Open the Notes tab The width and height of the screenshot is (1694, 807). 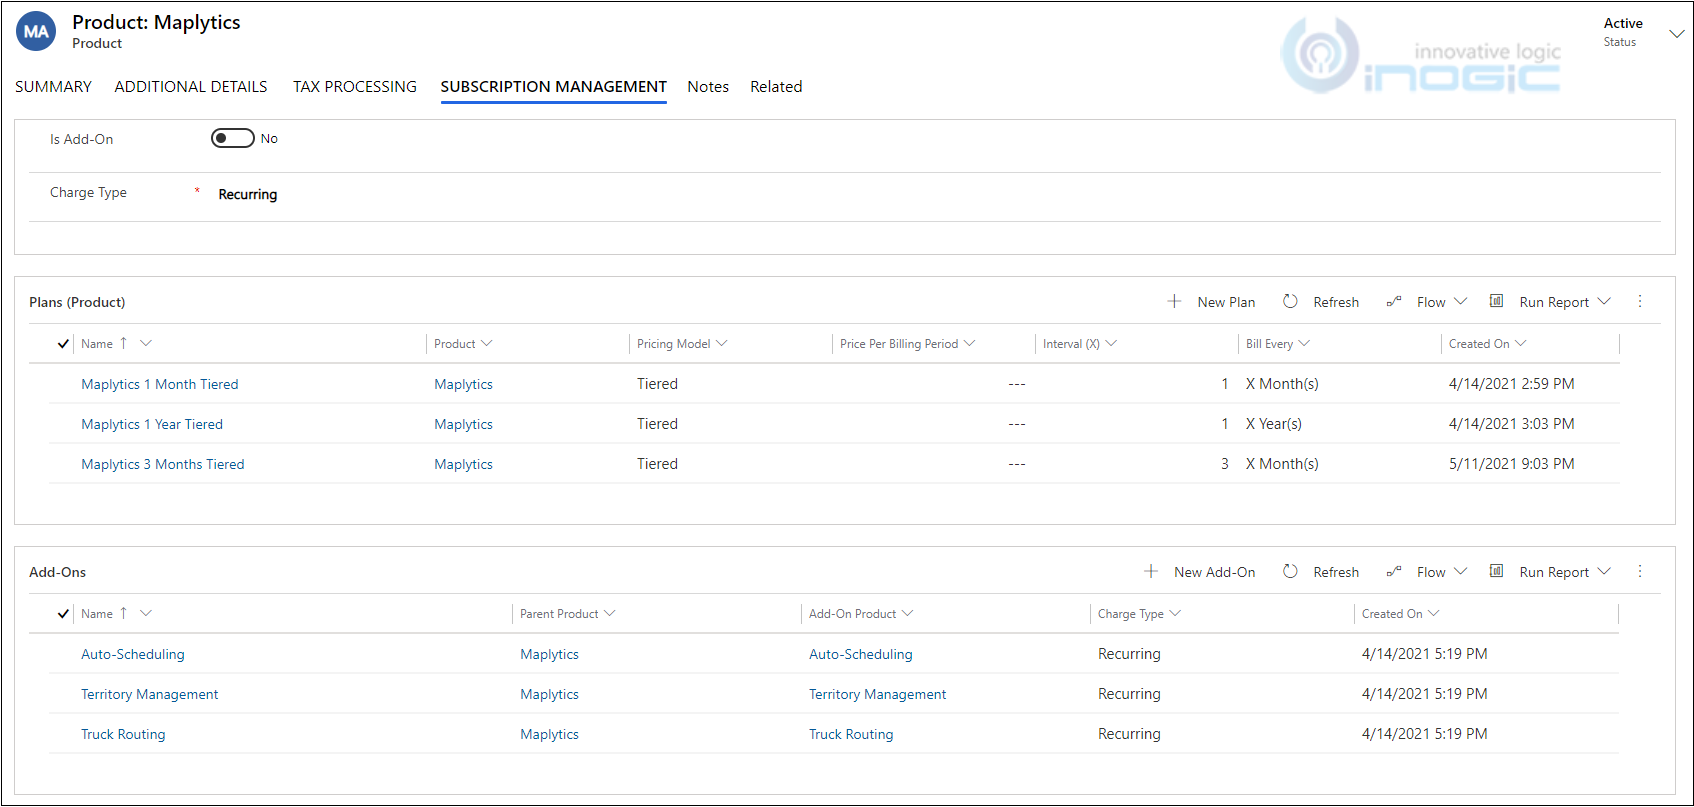click(x=708, y=87)
